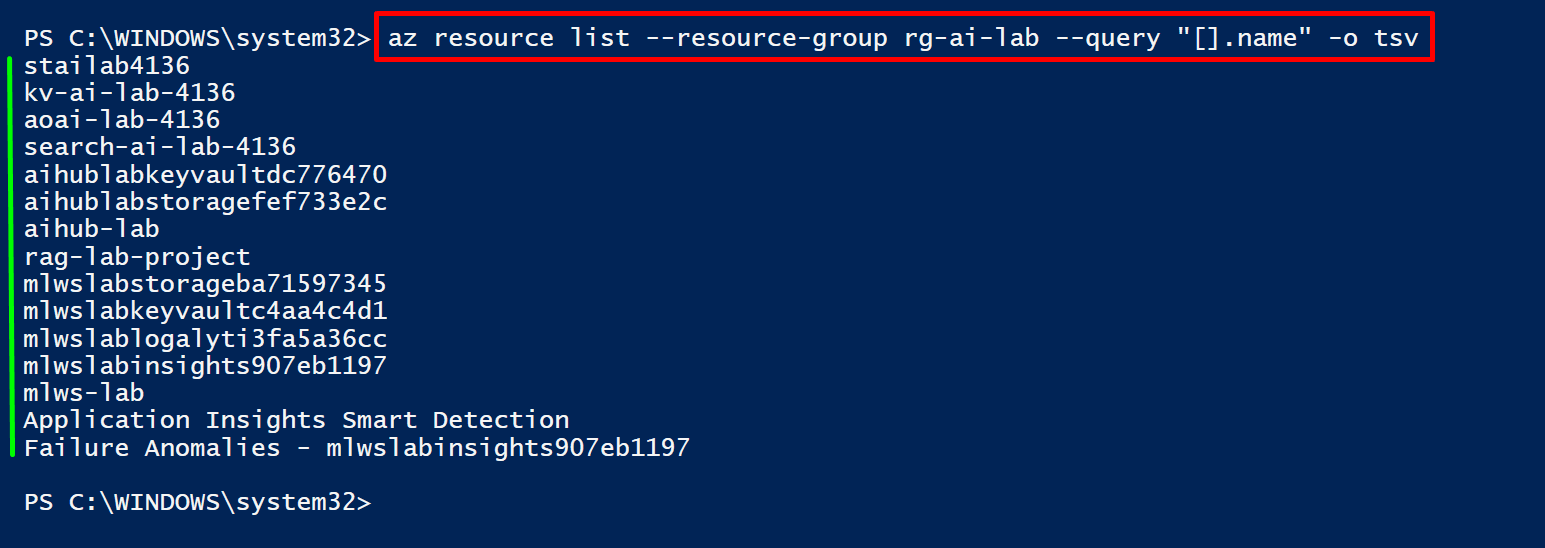The width and height of the screenshot is (1545, 548).
Task: Select the mlws-lab output line
Action: pyautogui.click(x=84, y=393)
